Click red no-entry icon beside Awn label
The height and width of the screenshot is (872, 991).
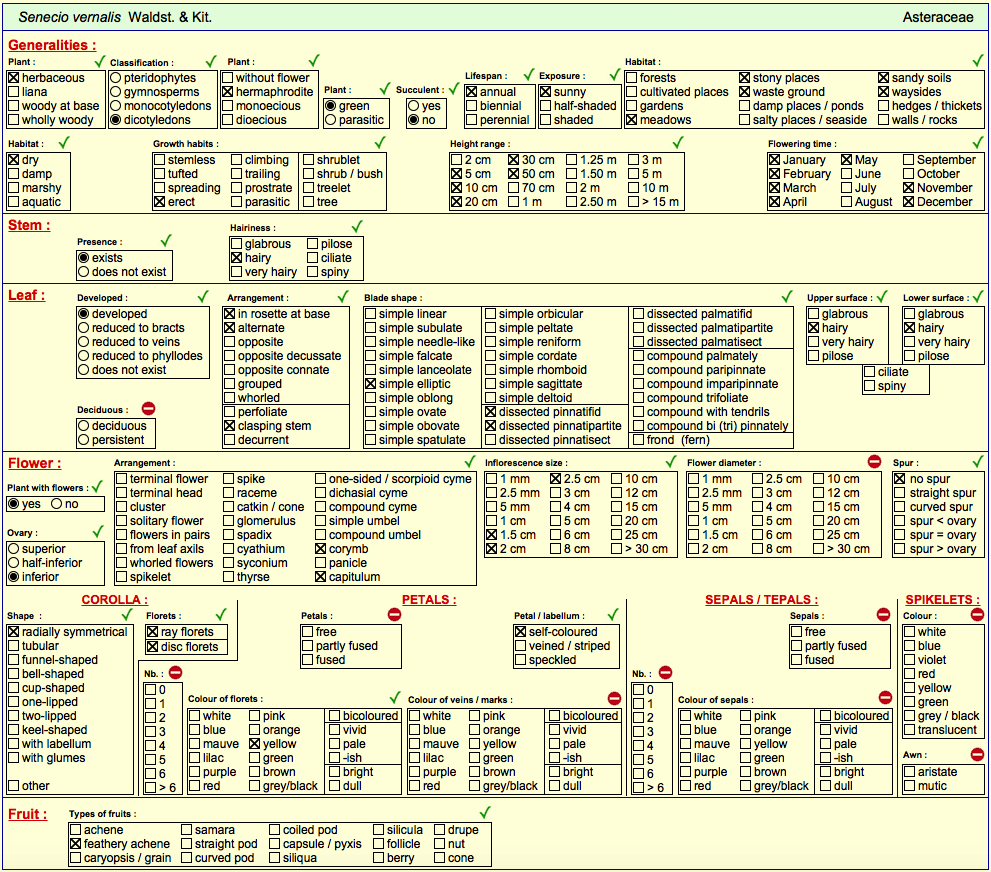click(x=977, y=754)
